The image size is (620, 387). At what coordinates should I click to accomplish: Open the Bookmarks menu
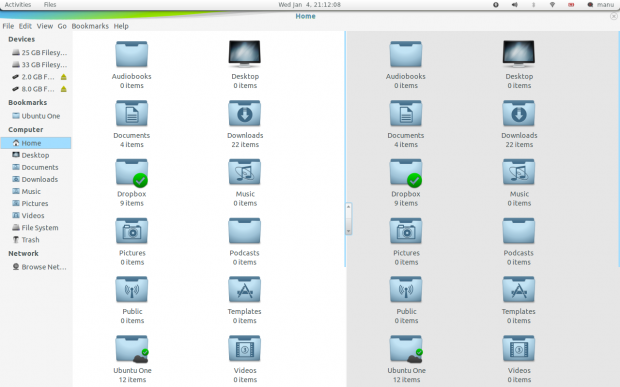click(90, 26)
